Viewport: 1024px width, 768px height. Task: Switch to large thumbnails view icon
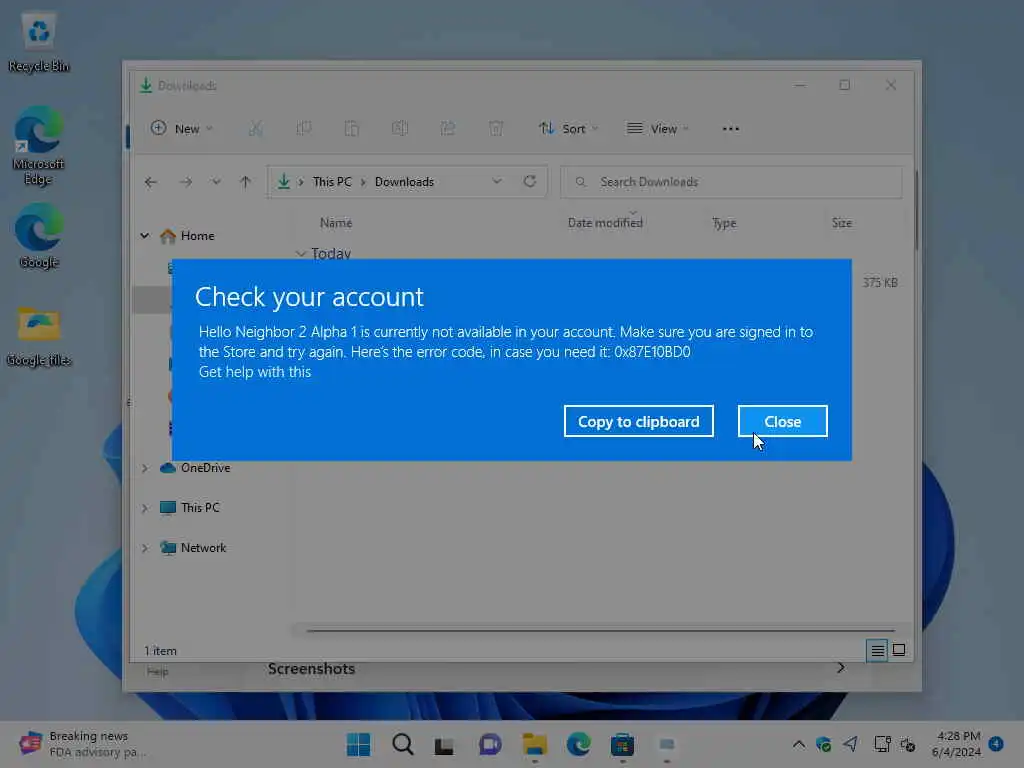click(x=899, y=650)
